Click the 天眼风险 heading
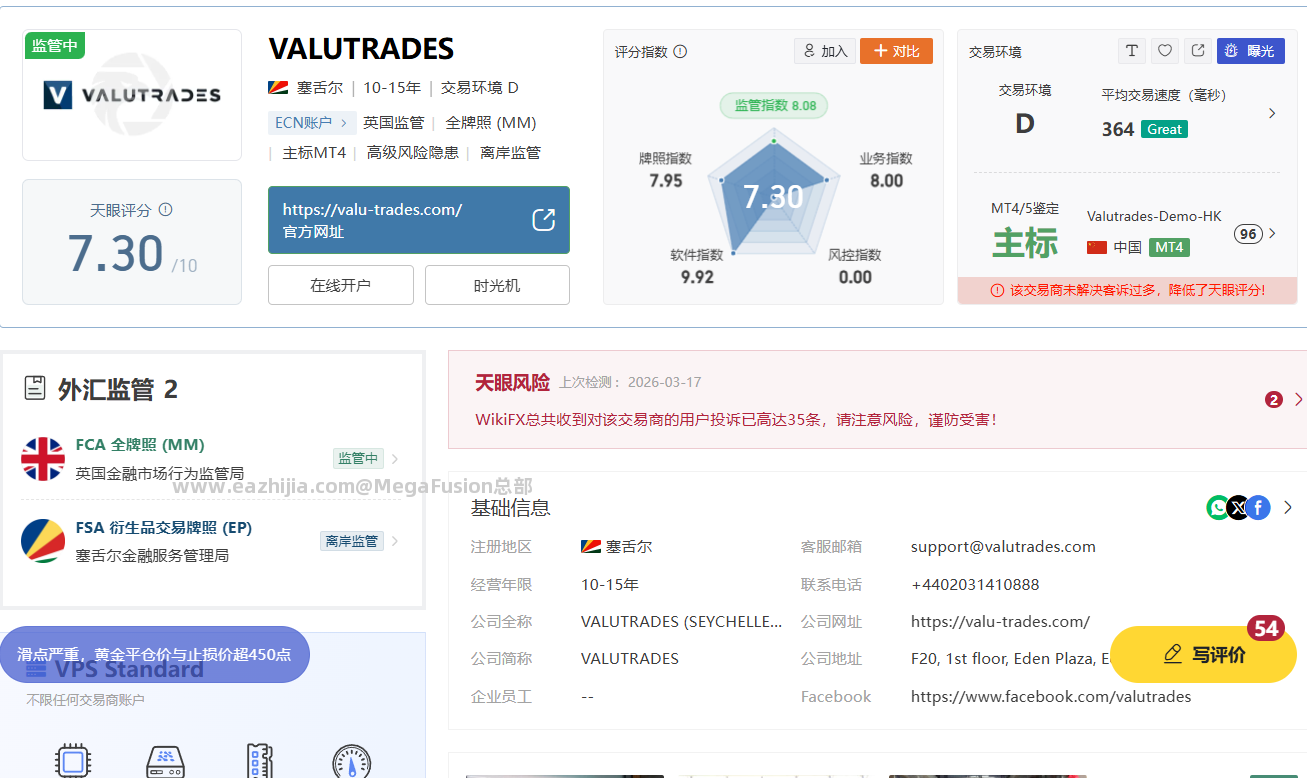 tap(512, 383)
